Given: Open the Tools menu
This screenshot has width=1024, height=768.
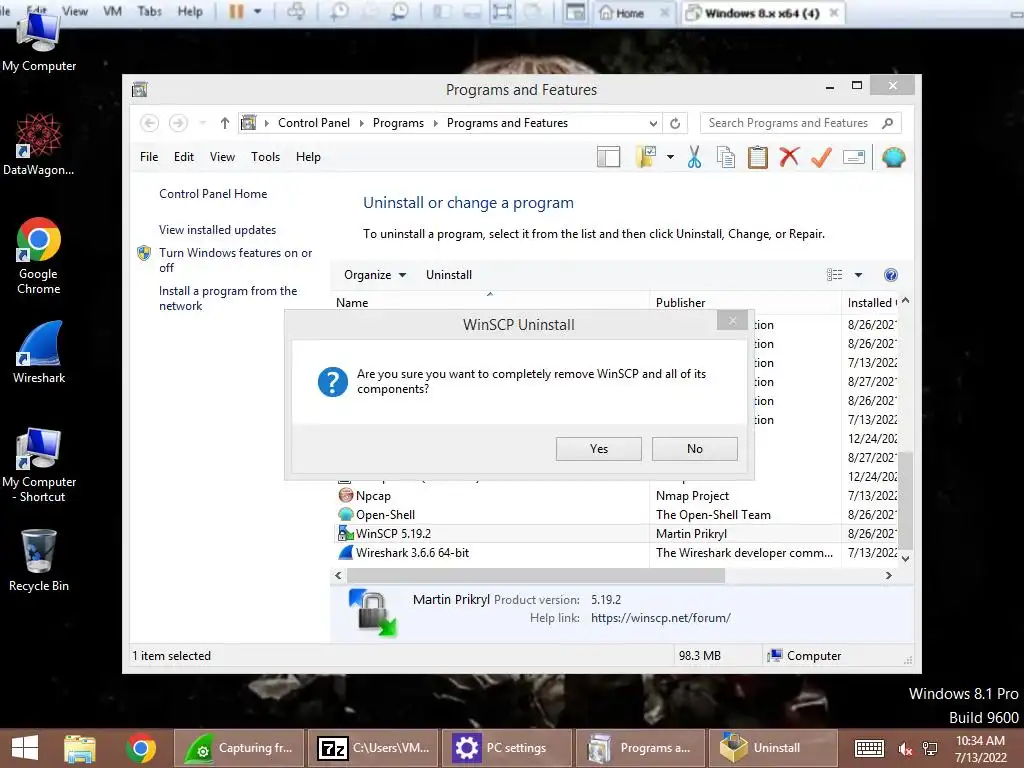Looking at the screenshot, I should click(265, 157).
